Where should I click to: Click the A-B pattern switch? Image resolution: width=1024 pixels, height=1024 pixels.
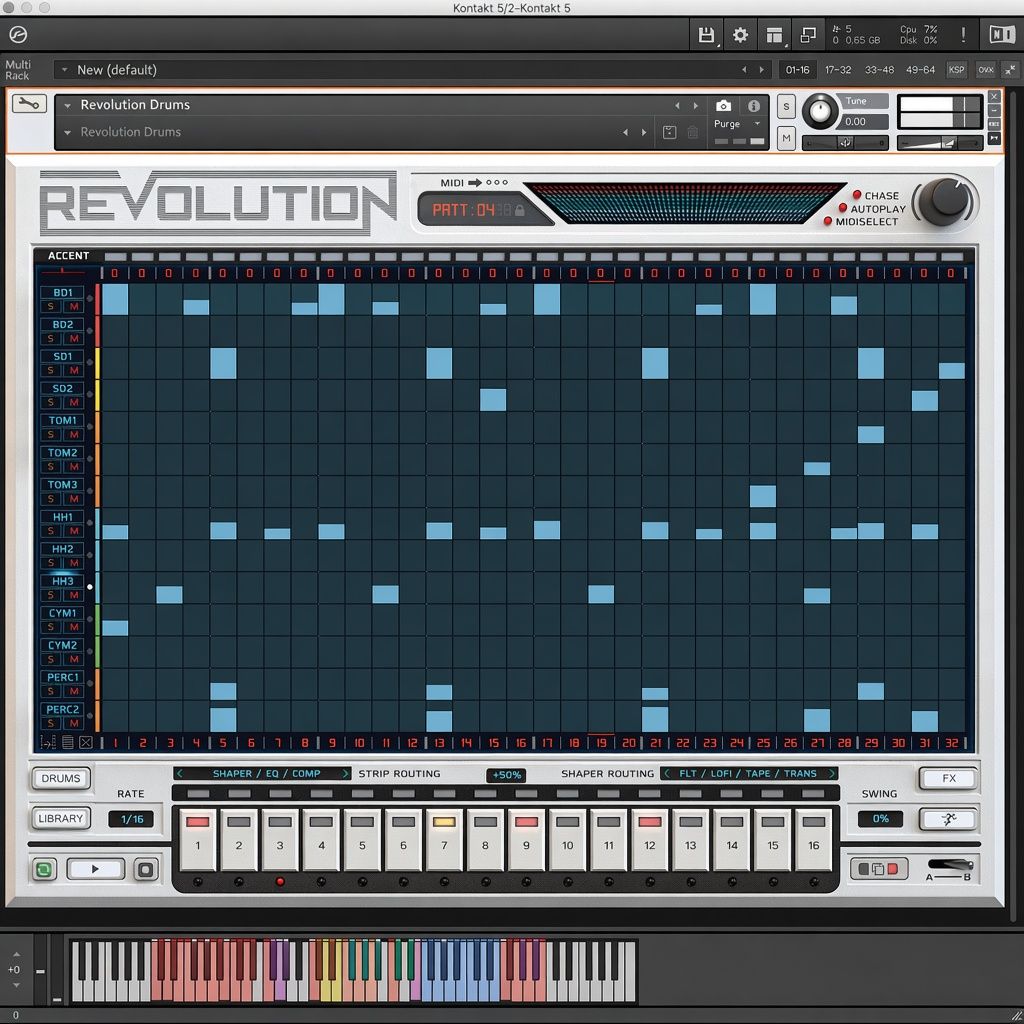click(x=950, y=866)
